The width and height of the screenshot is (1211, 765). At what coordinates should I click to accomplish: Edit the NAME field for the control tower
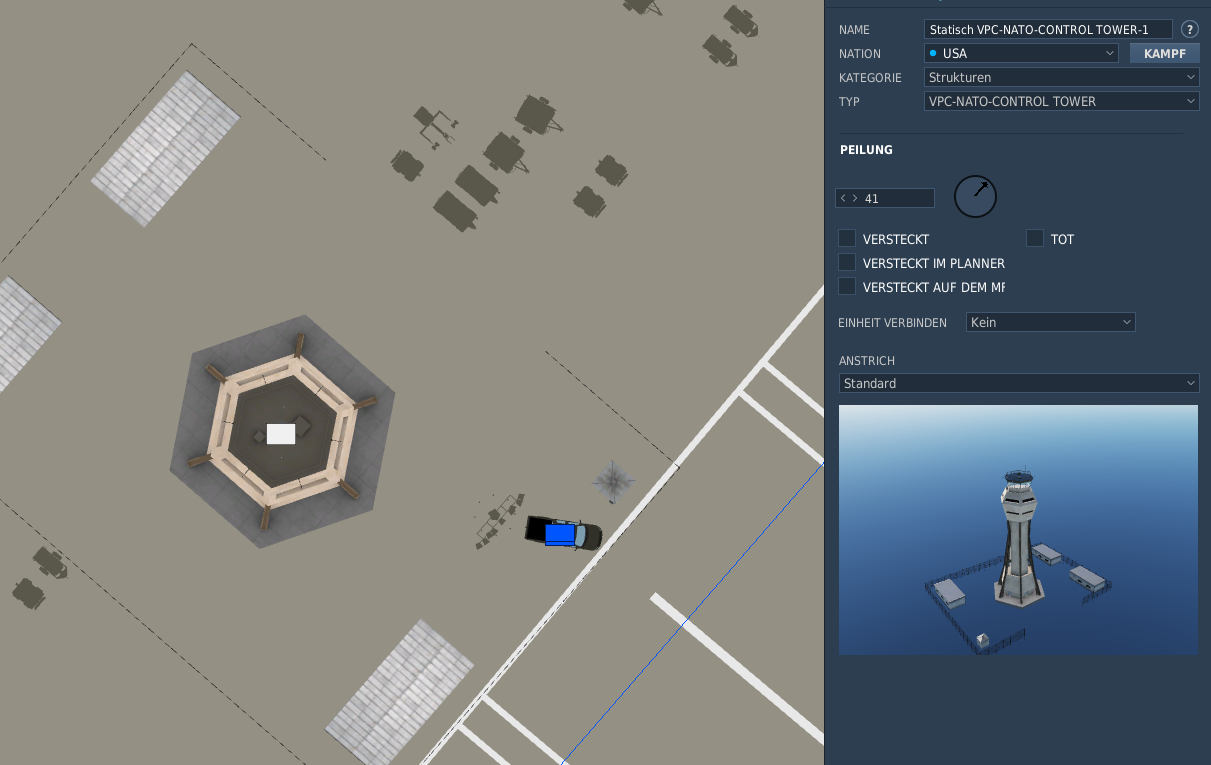click(1048, 29)
